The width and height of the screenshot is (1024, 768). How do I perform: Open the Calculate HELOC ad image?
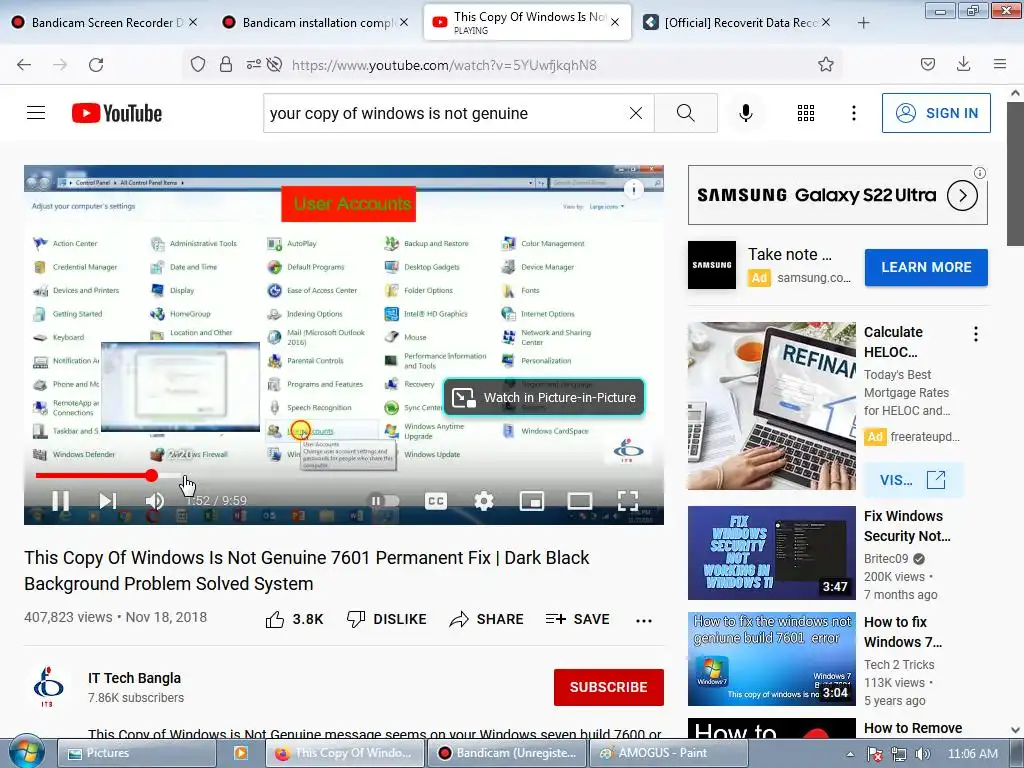point(771,406)
